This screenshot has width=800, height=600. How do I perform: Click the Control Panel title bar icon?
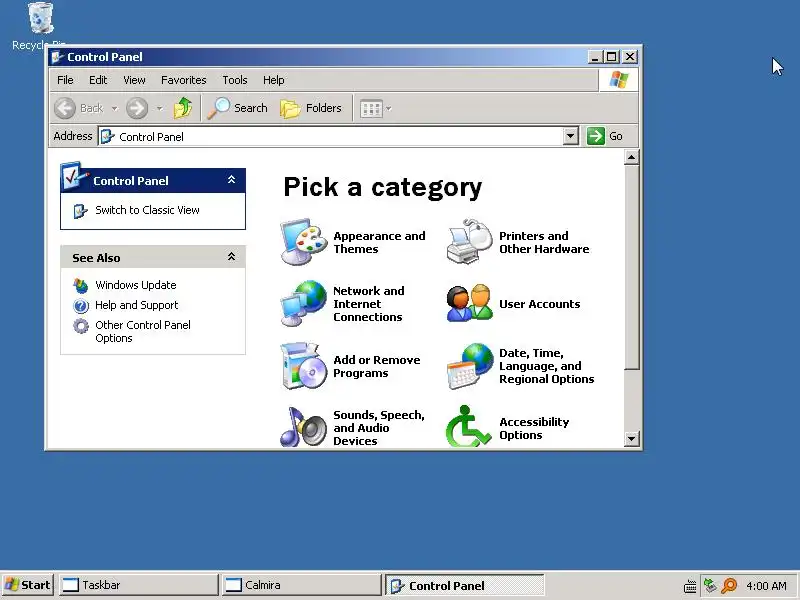click(58, 57)
